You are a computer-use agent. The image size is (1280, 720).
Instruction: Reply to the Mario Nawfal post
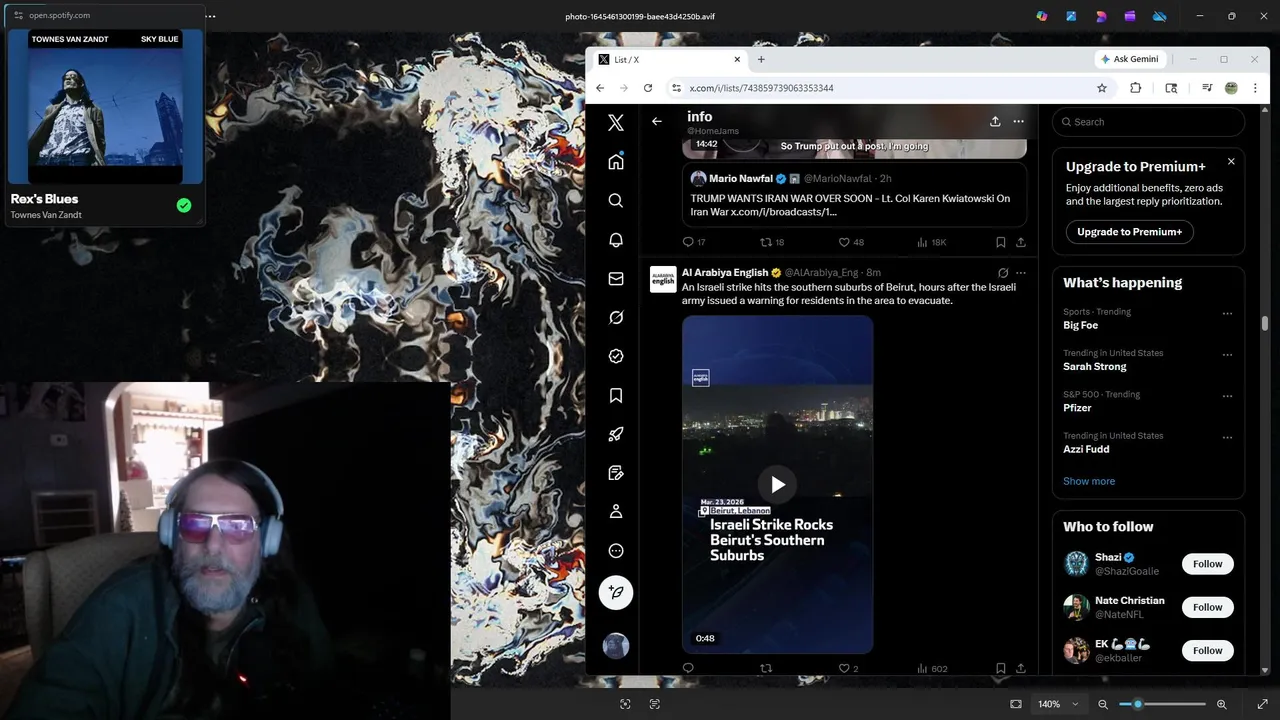click(688, 242)
